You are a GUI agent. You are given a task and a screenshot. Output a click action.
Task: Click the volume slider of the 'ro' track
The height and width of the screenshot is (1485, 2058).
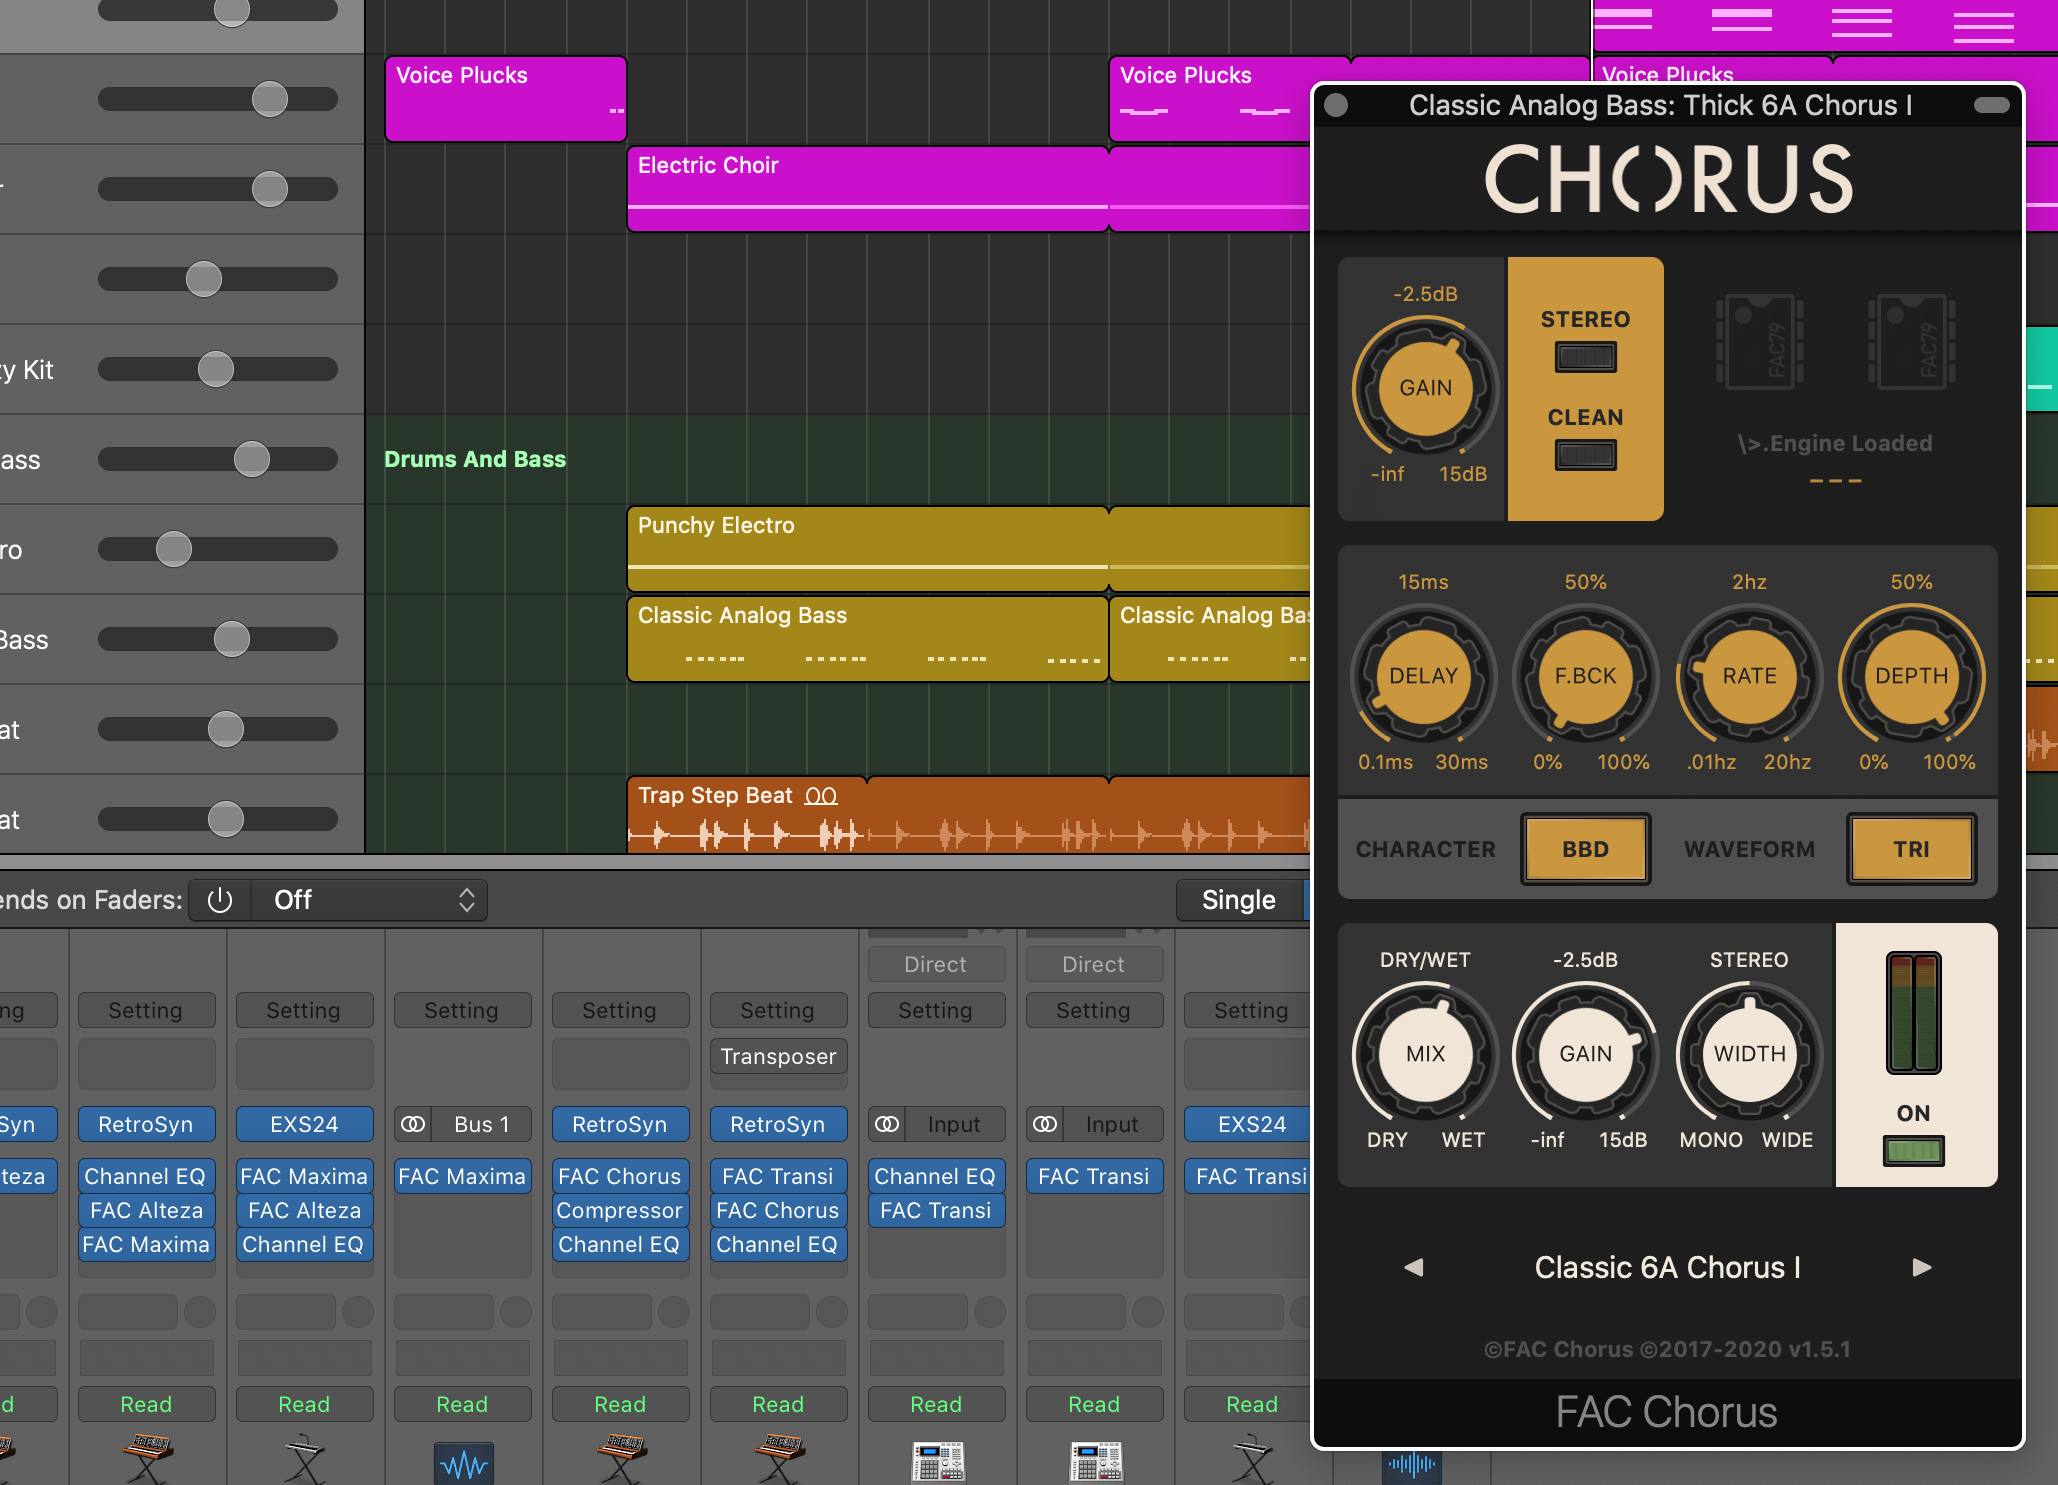(216, 549)
